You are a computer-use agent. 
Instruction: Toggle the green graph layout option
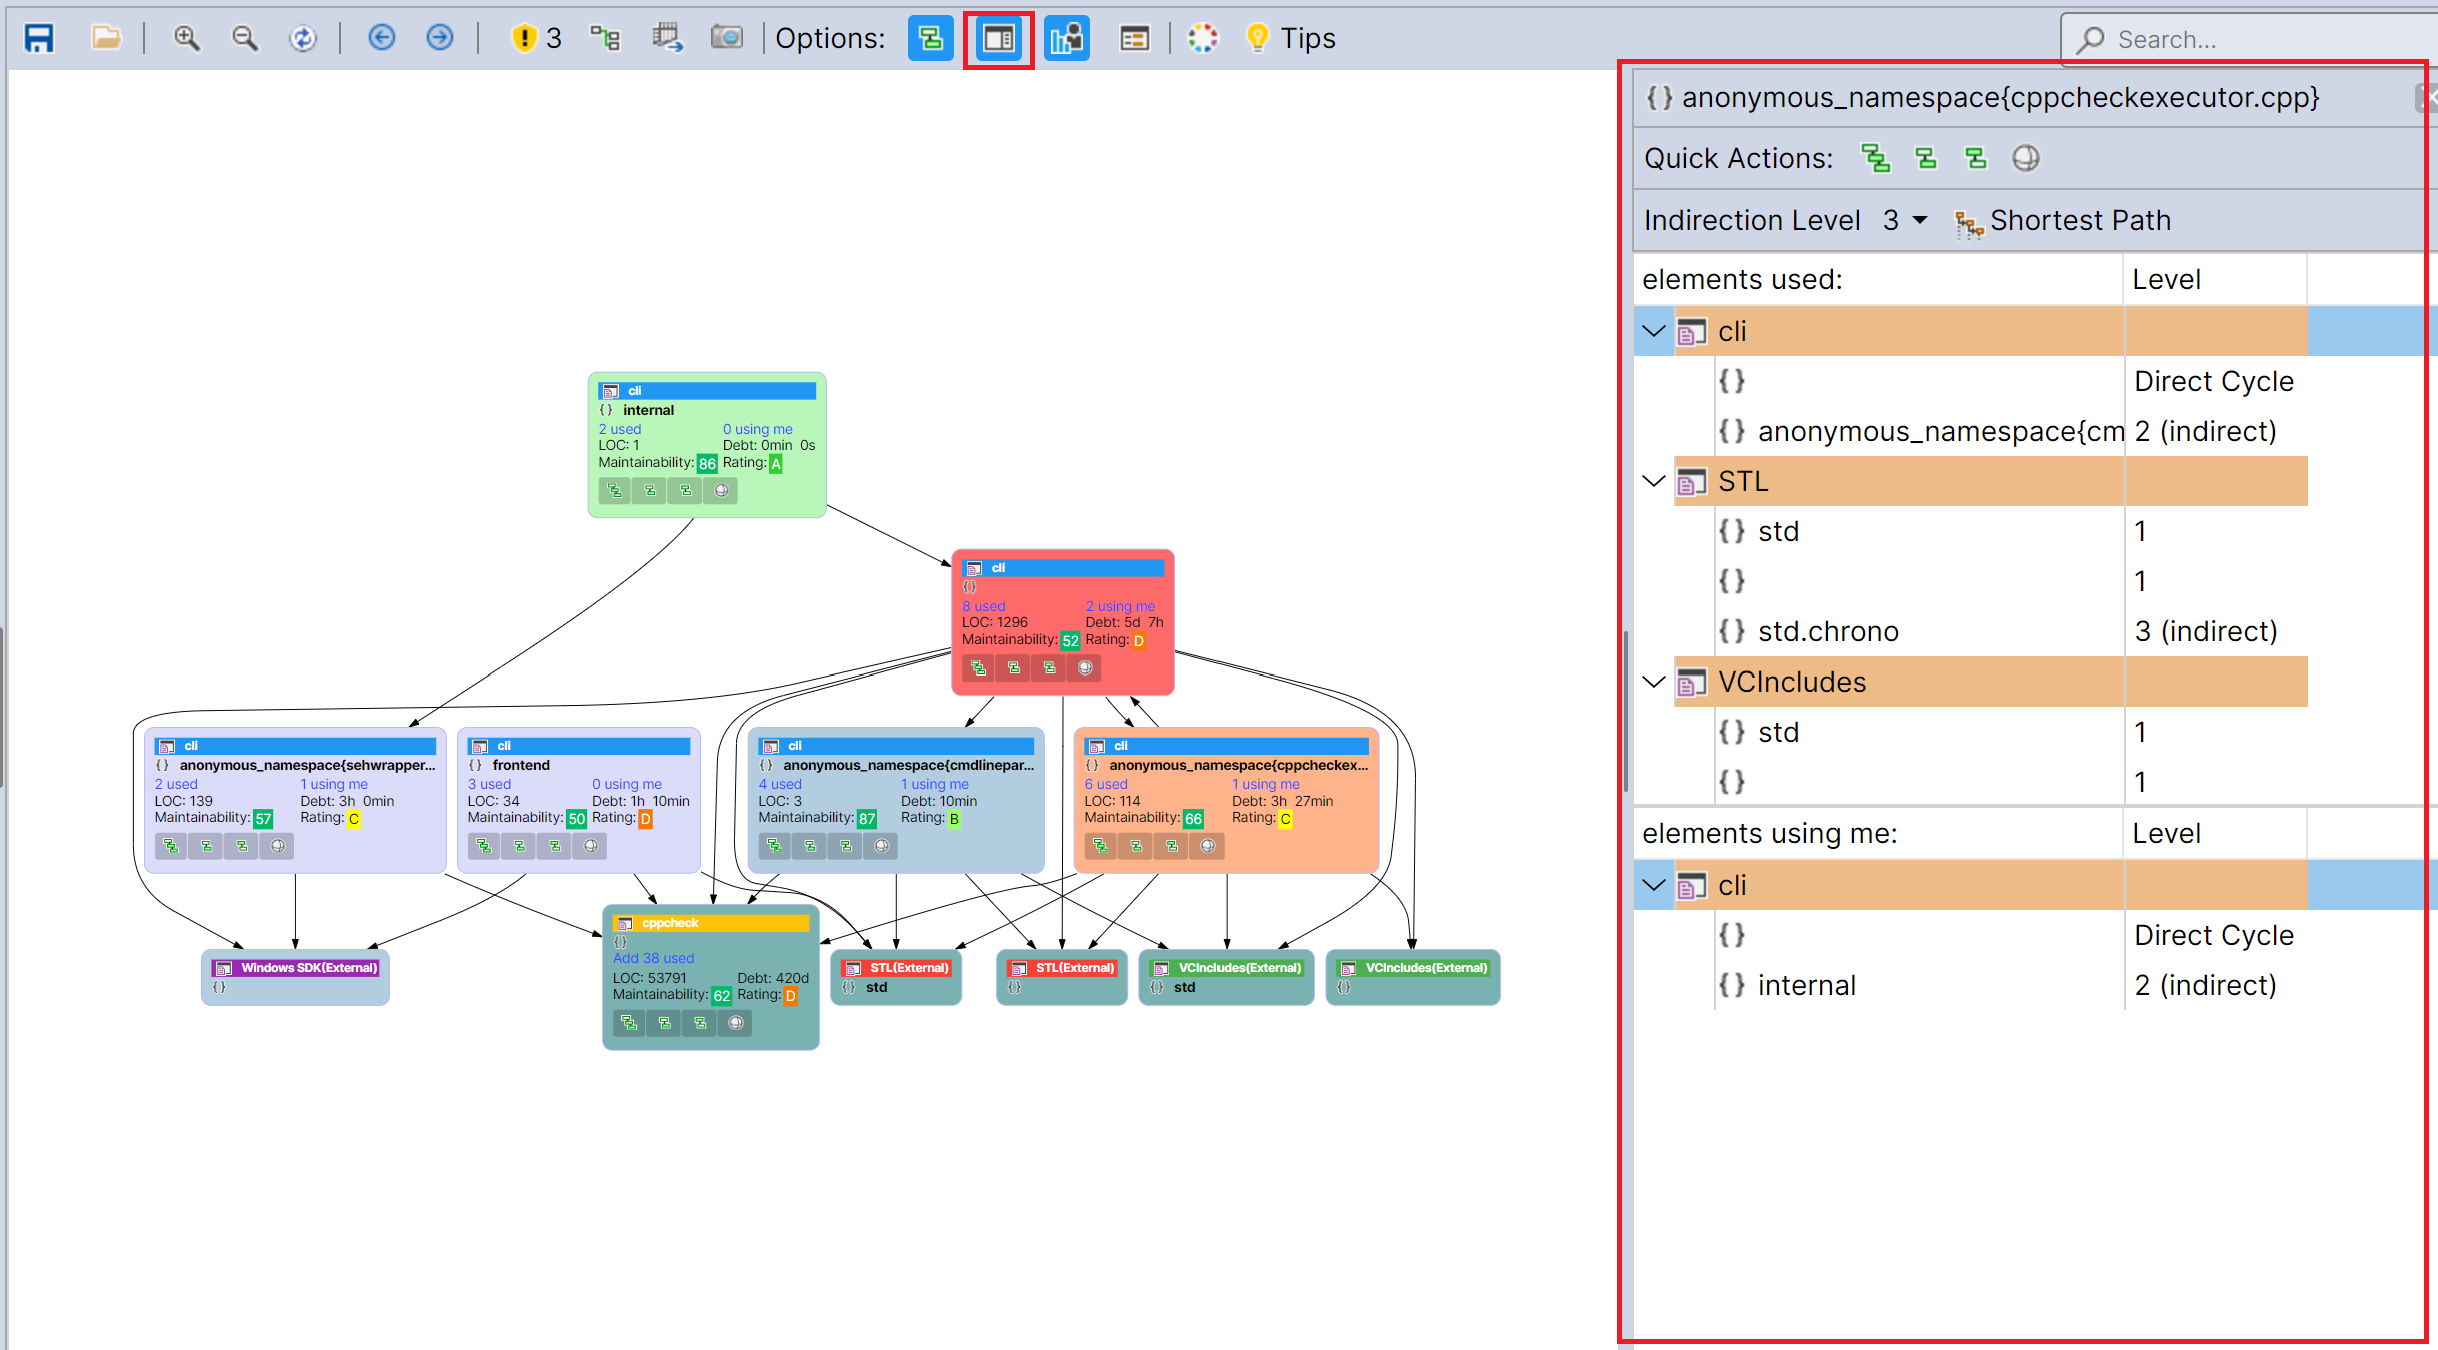pos(929,40)
